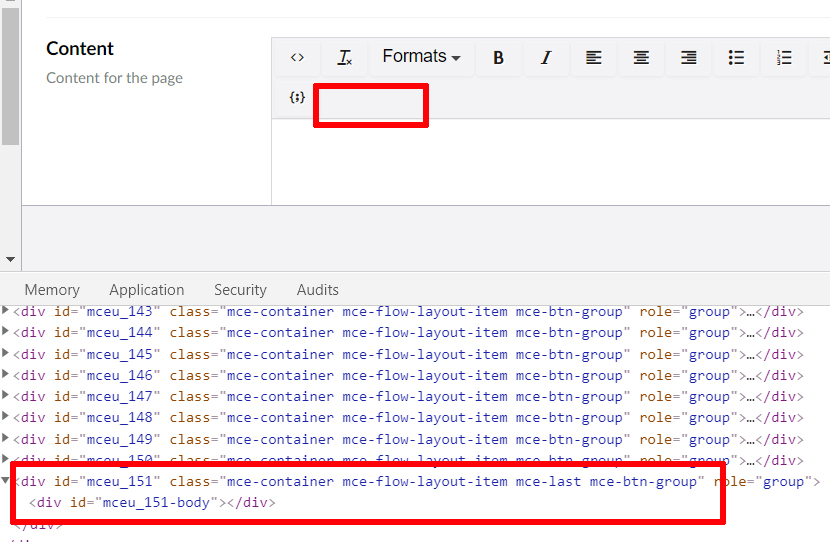Center-align the text
This screenshot has width=830, height=542.
(641, 57)
